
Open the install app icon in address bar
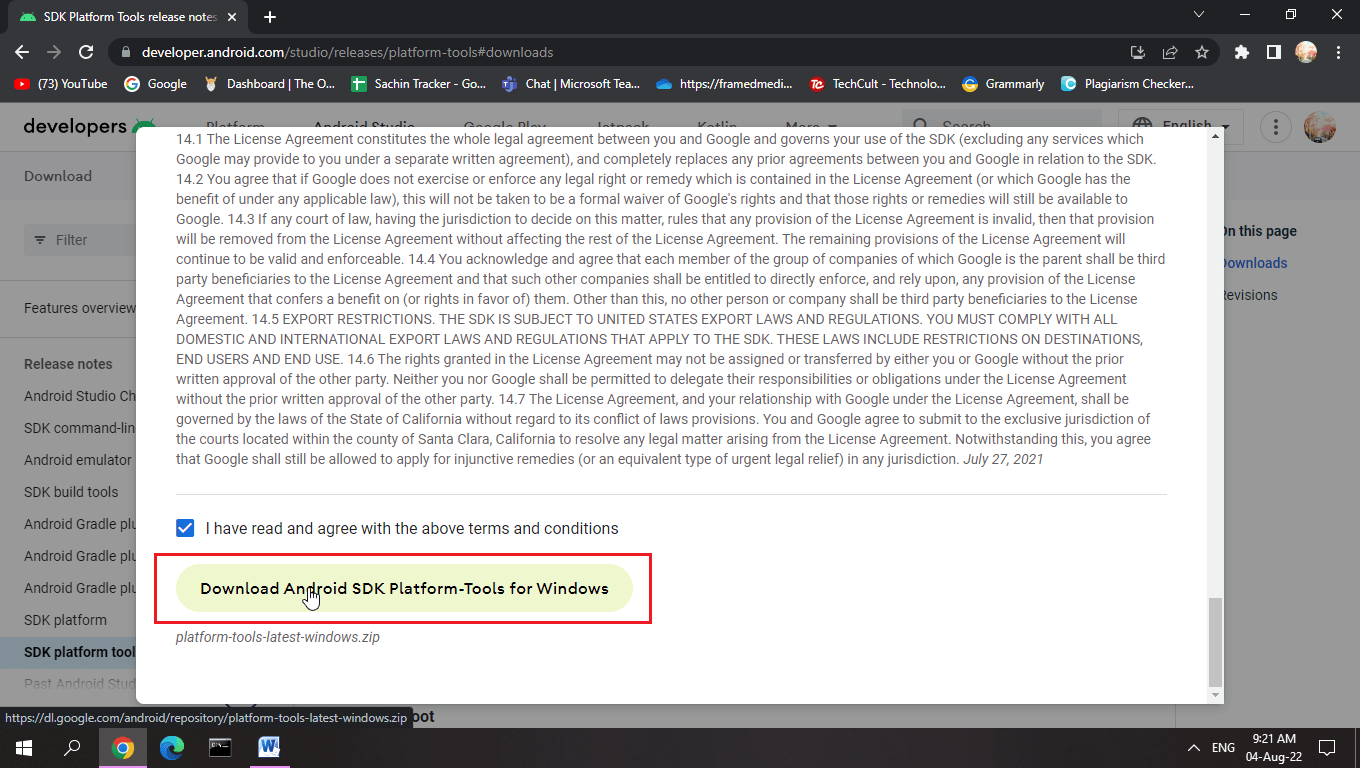pyautogui.click(x=1138, y=52)
